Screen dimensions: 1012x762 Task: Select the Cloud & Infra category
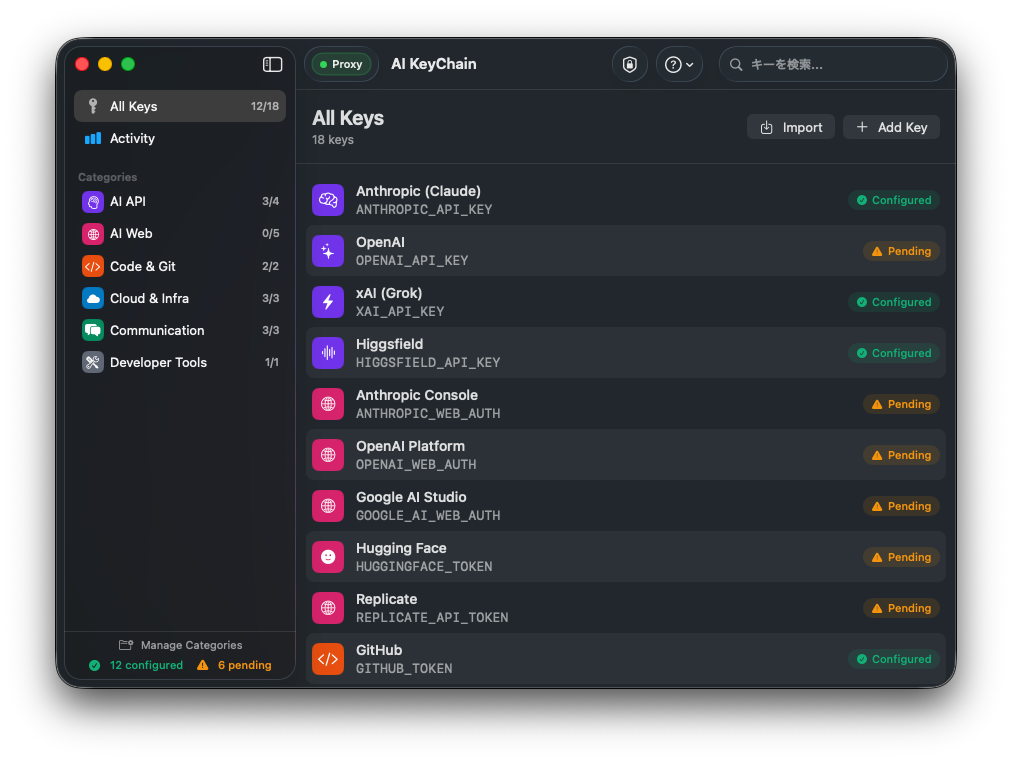click(x=180, y=298)
